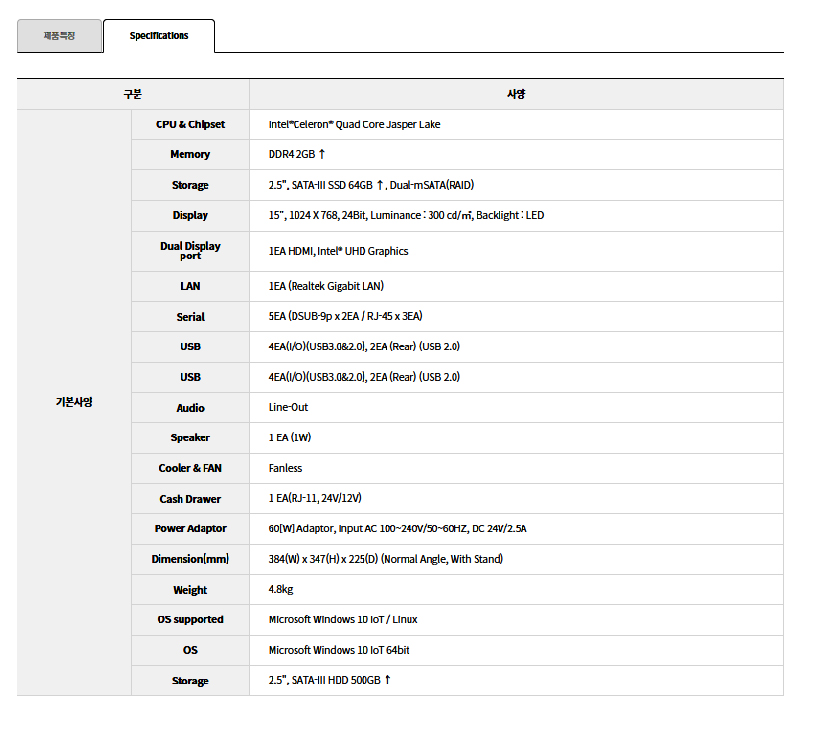The image size is (817, 731).
Task: Click the up arrow after DDR4 2GB
Action: [322, 154]
